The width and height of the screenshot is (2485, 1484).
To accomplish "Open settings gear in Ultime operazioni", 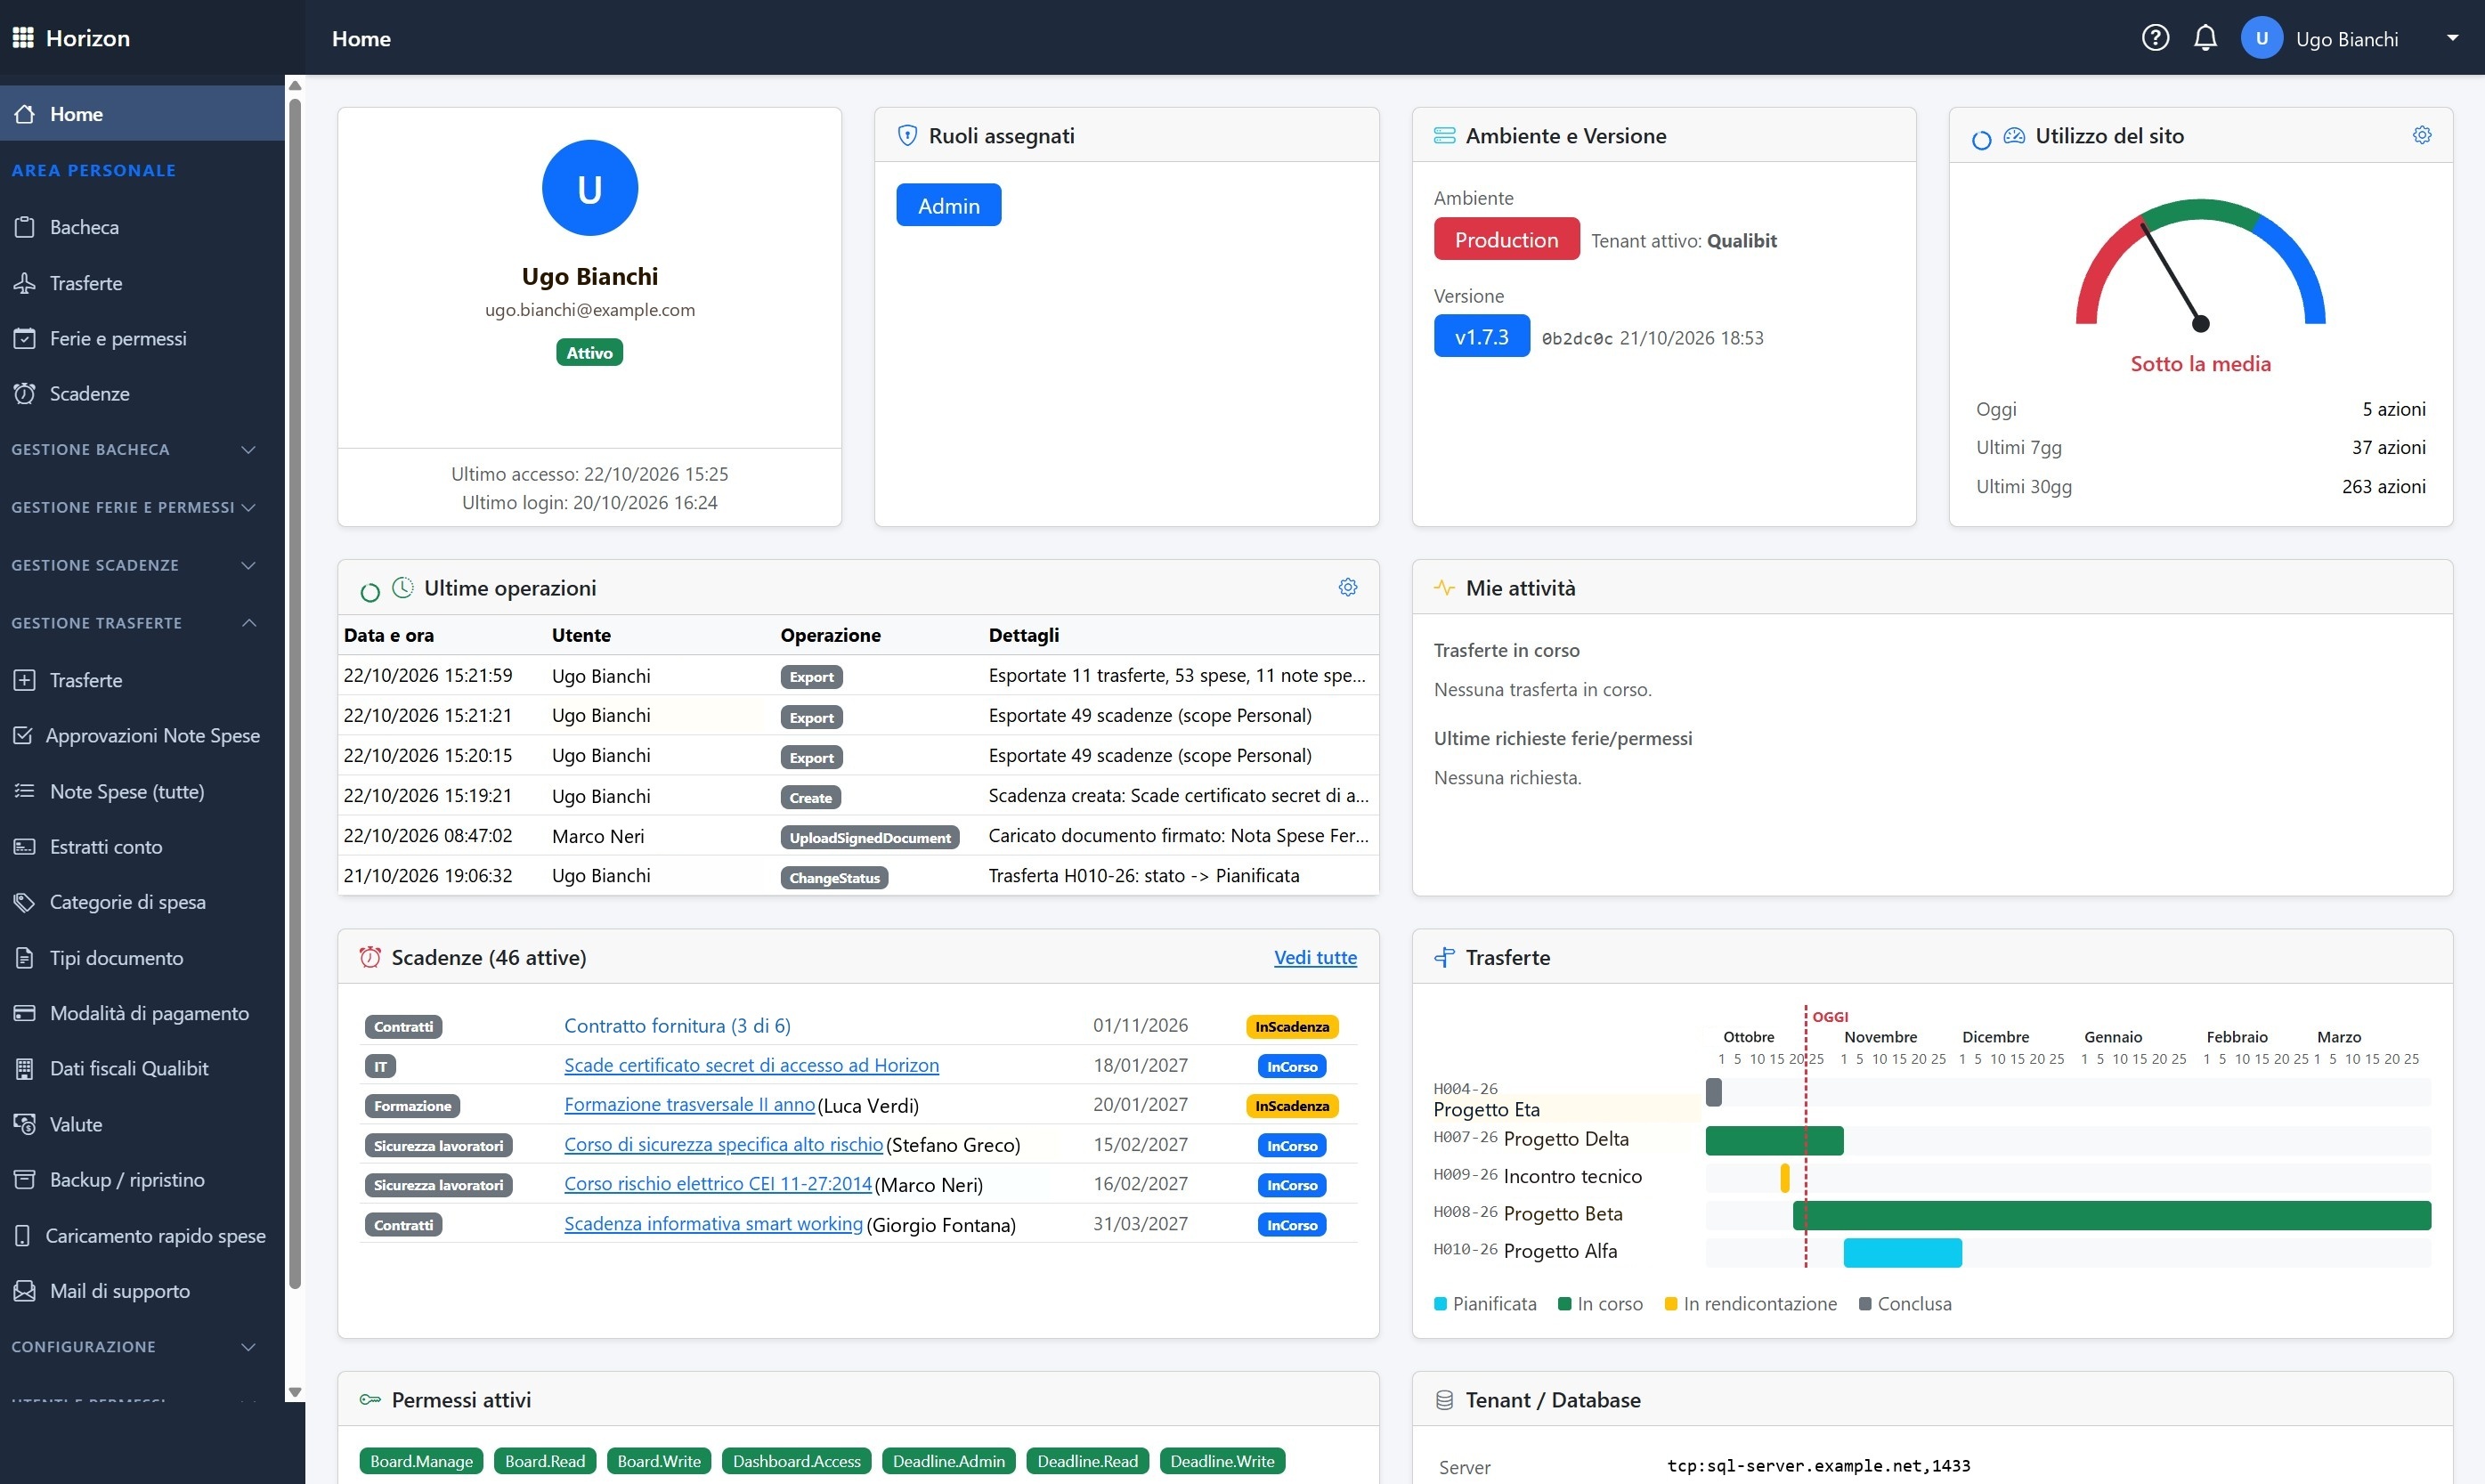I will pyautogui.click(x=1347, y=587).
